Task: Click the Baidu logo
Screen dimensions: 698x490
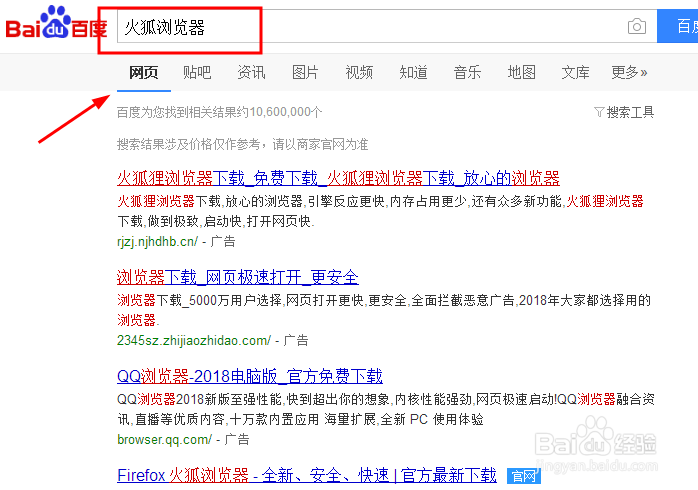Action: pyautogui.click(x=56, y=23)
